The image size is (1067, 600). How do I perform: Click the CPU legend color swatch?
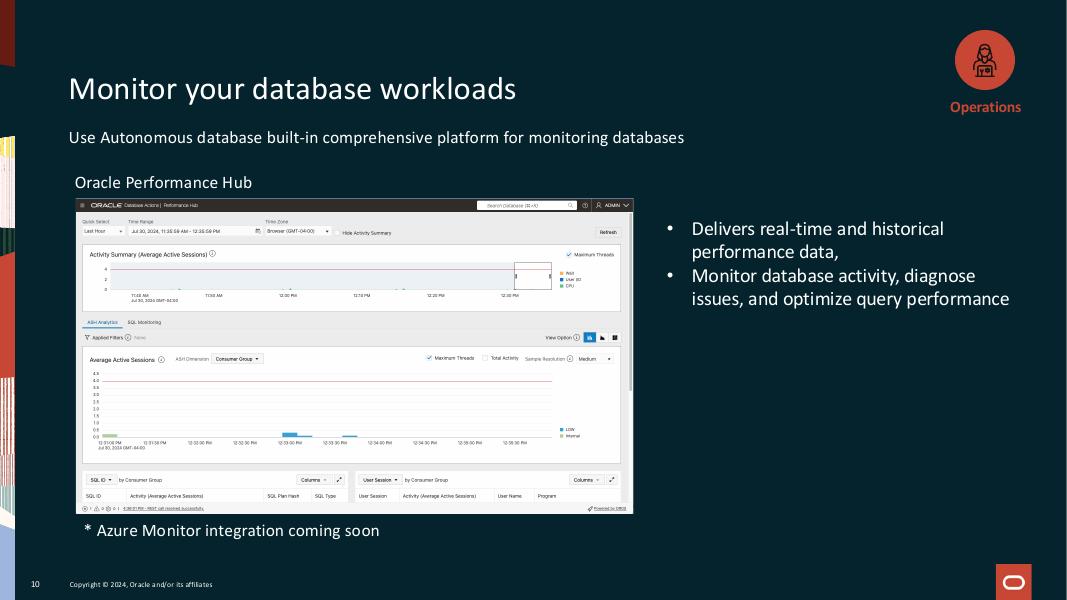561,286
